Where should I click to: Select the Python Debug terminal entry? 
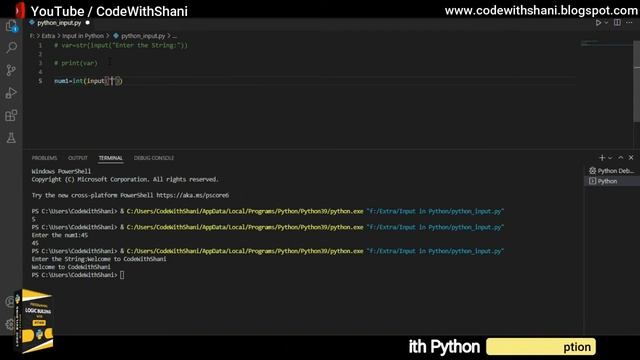tap(612, 171)
